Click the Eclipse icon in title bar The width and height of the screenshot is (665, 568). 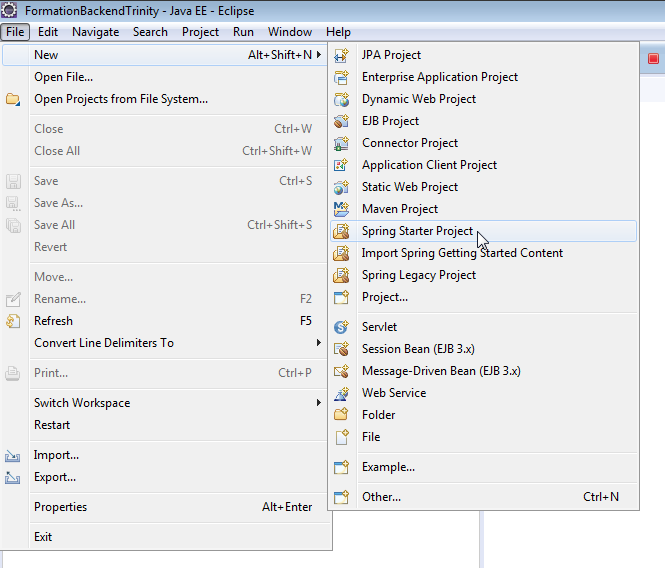(9, 10)
